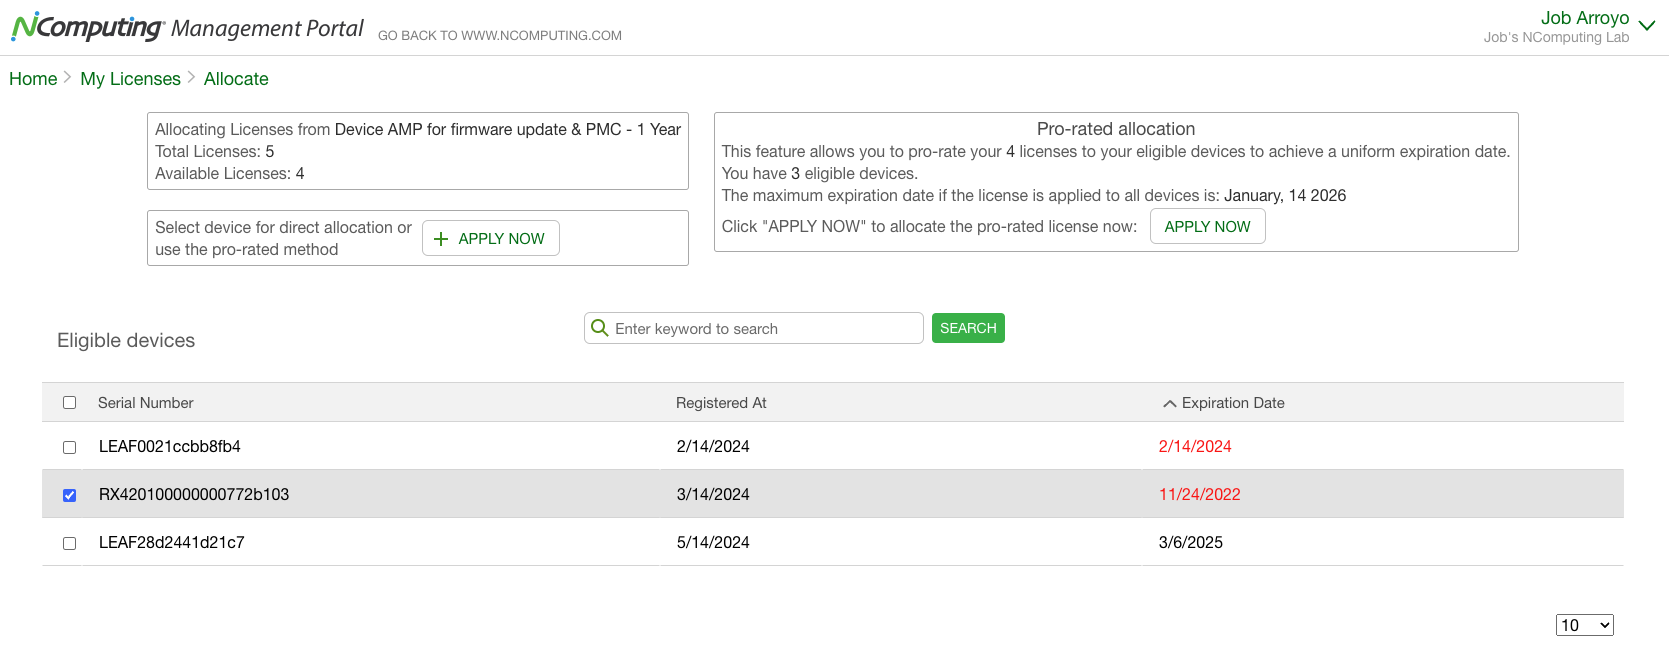Click expiration date 3/6/2025
This screenshot has width=1669, height=657.
pyautogui.click(x=1191, y=543)
